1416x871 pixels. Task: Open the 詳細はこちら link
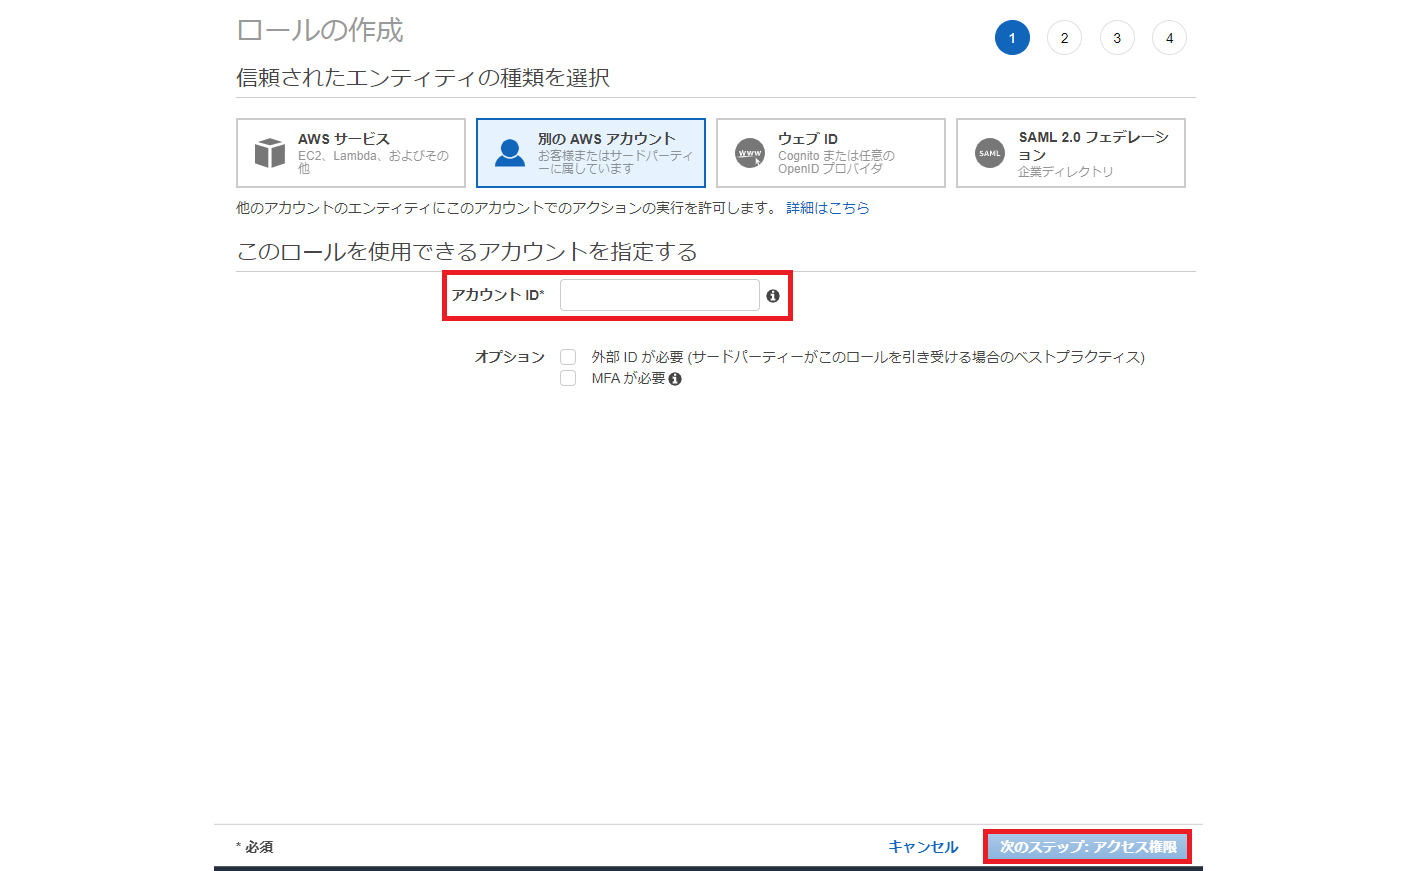828,208
